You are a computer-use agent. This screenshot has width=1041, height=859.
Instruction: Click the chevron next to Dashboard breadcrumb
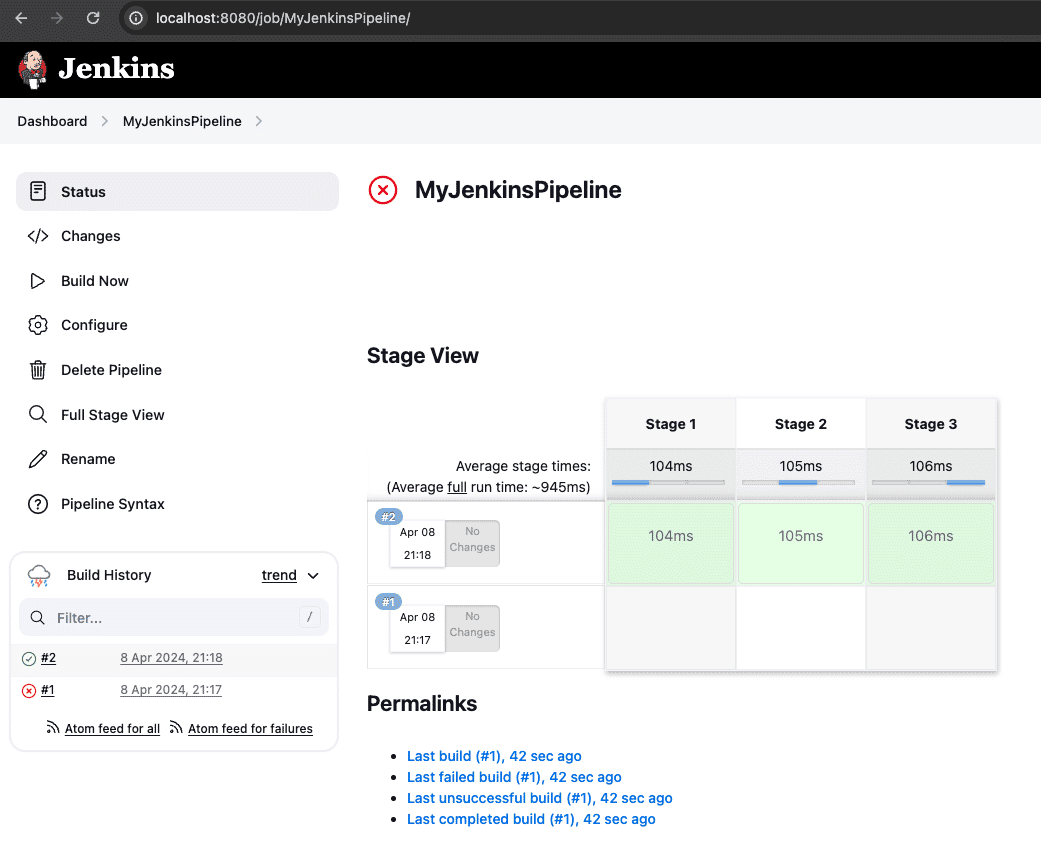103,121
